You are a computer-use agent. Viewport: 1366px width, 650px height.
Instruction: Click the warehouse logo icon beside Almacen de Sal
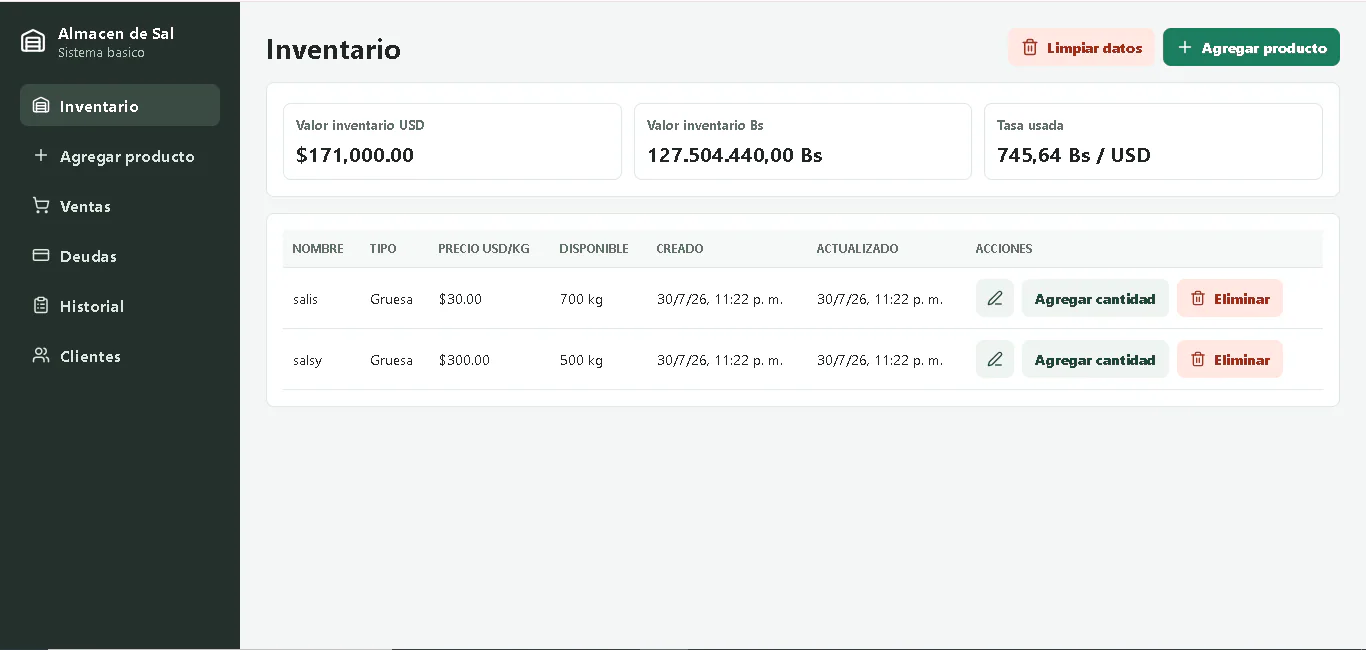point(33,41)
